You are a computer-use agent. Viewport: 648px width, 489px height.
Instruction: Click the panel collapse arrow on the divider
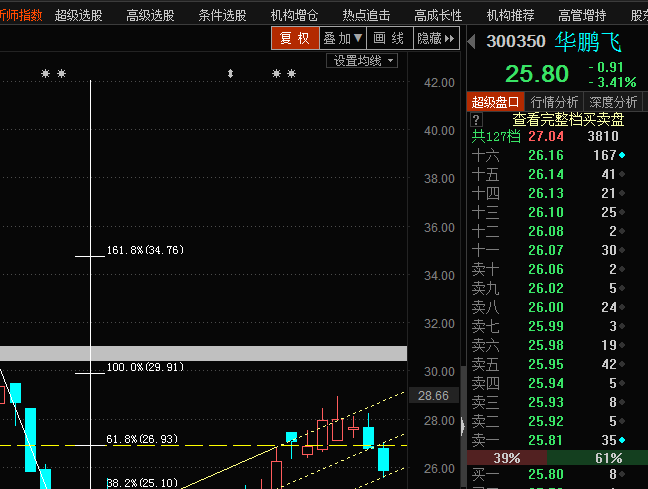462,425
